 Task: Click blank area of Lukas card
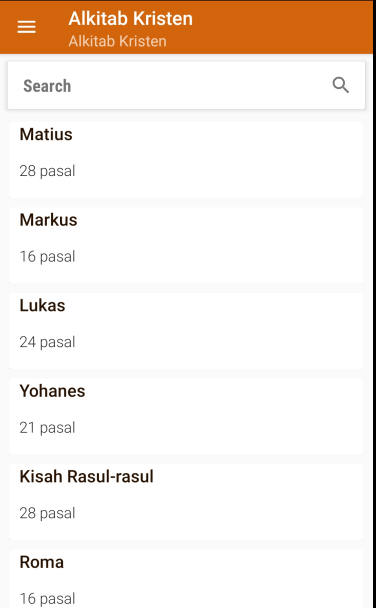233,331
